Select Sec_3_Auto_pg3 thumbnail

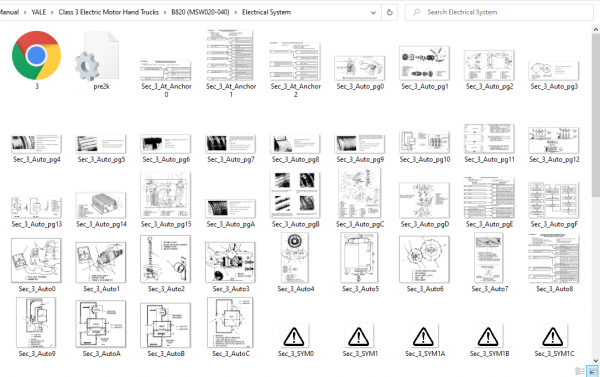coord(554,71)
